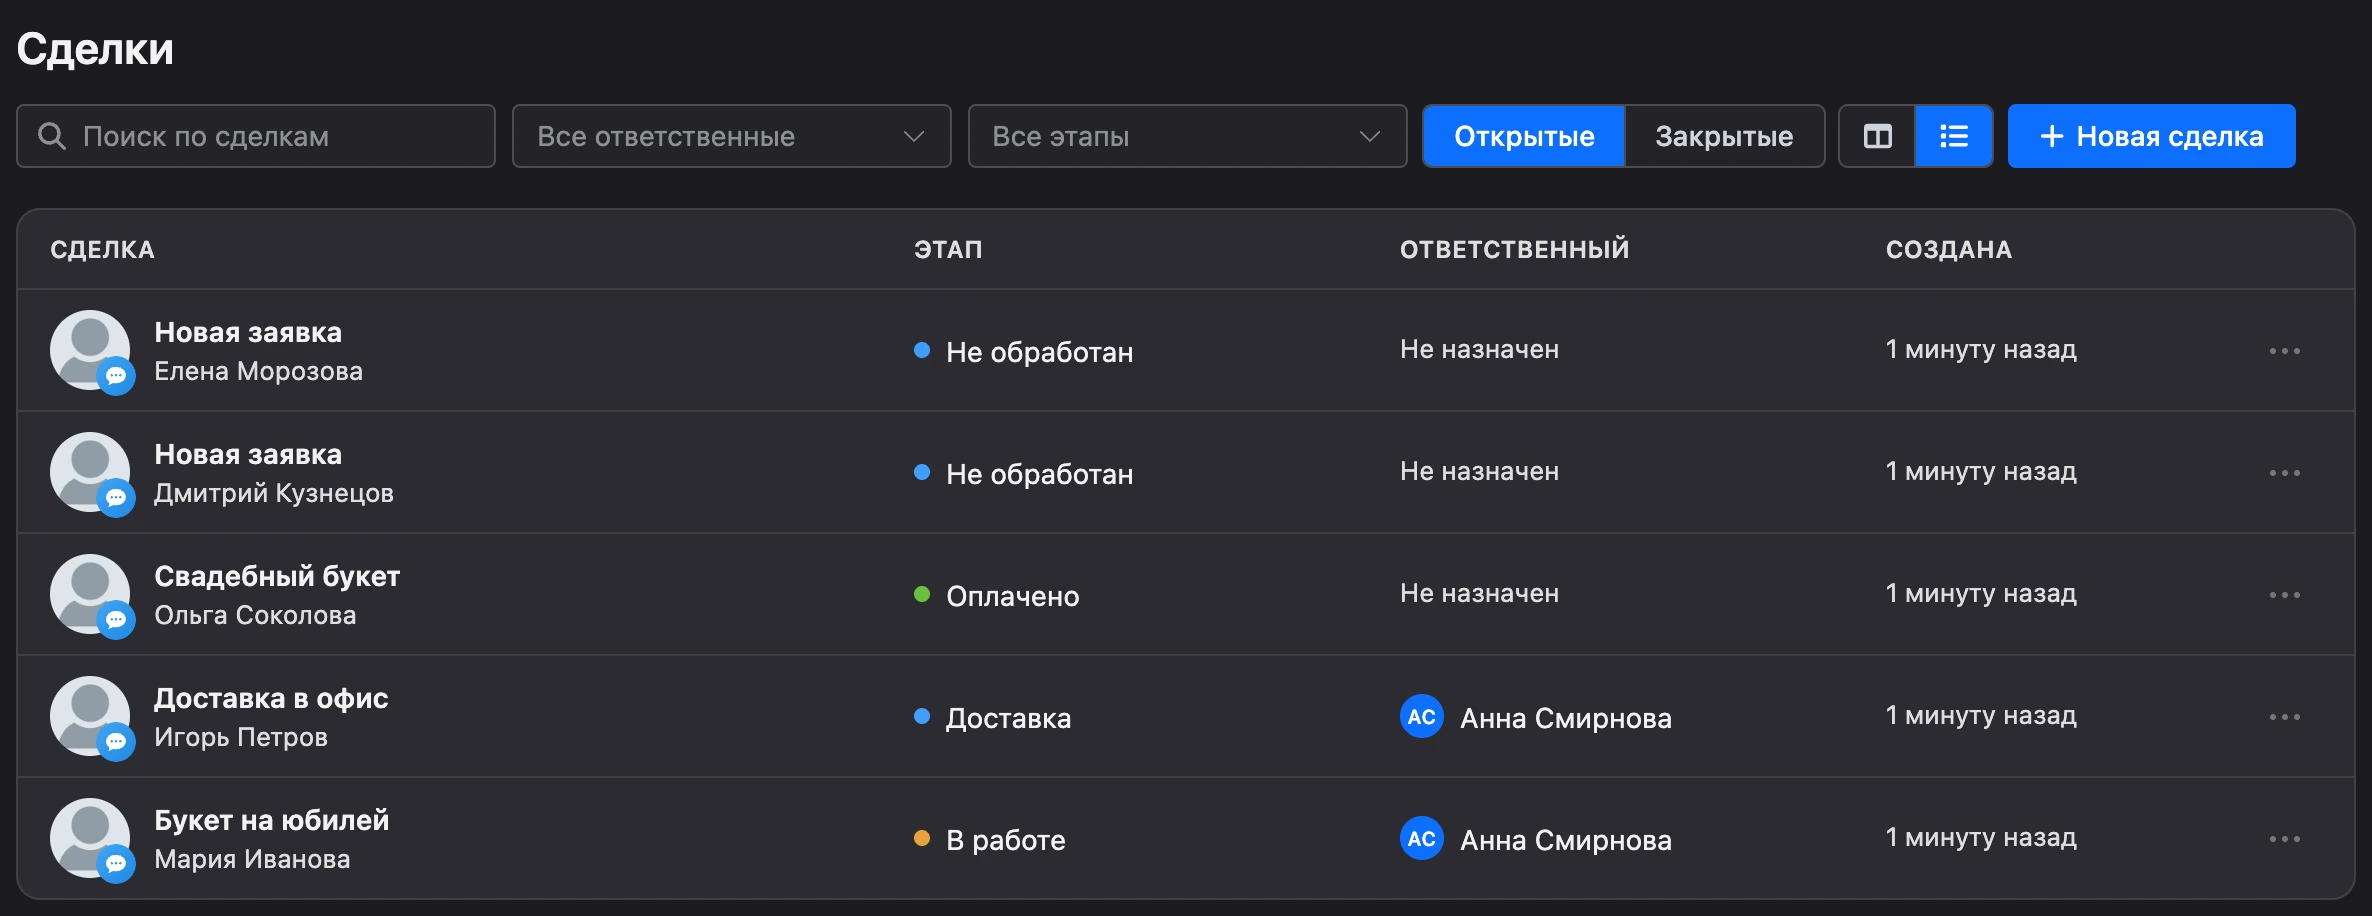
Task: Create a deal with Новая сделка button
Action: [2151, 136]
